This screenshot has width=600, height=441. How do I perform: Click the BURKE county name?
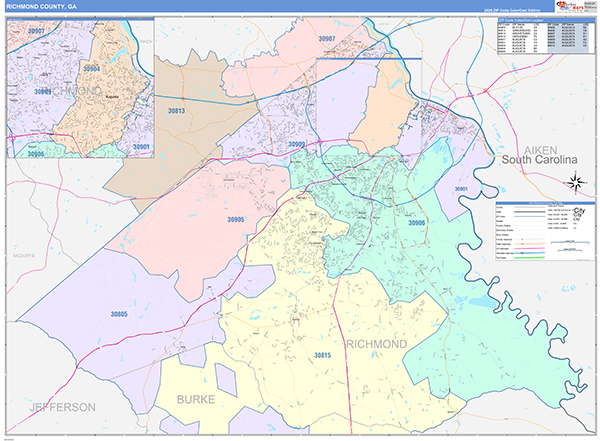[196, 400]
